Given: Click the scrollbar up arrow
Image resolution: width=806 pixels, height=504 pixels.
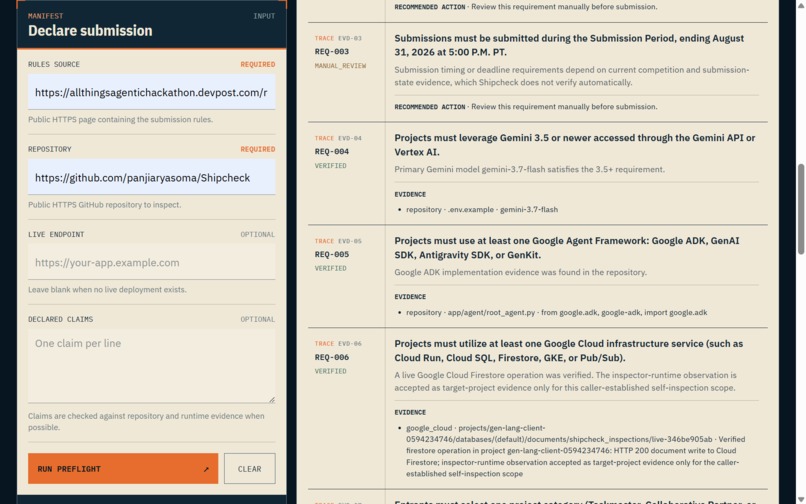Looking at the screenshot, I should 800,4.
